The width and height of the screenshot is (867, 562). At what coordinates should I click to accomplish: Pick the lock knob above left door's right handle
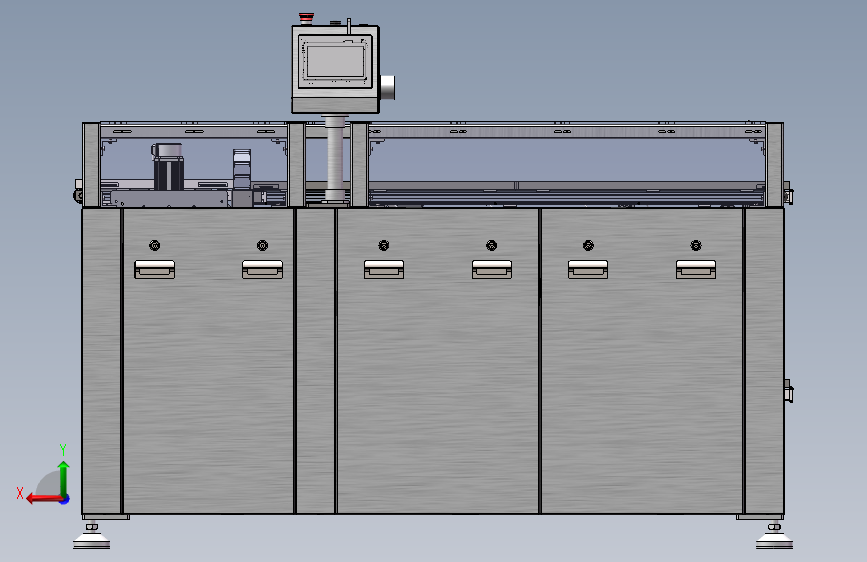coord(263,245)
